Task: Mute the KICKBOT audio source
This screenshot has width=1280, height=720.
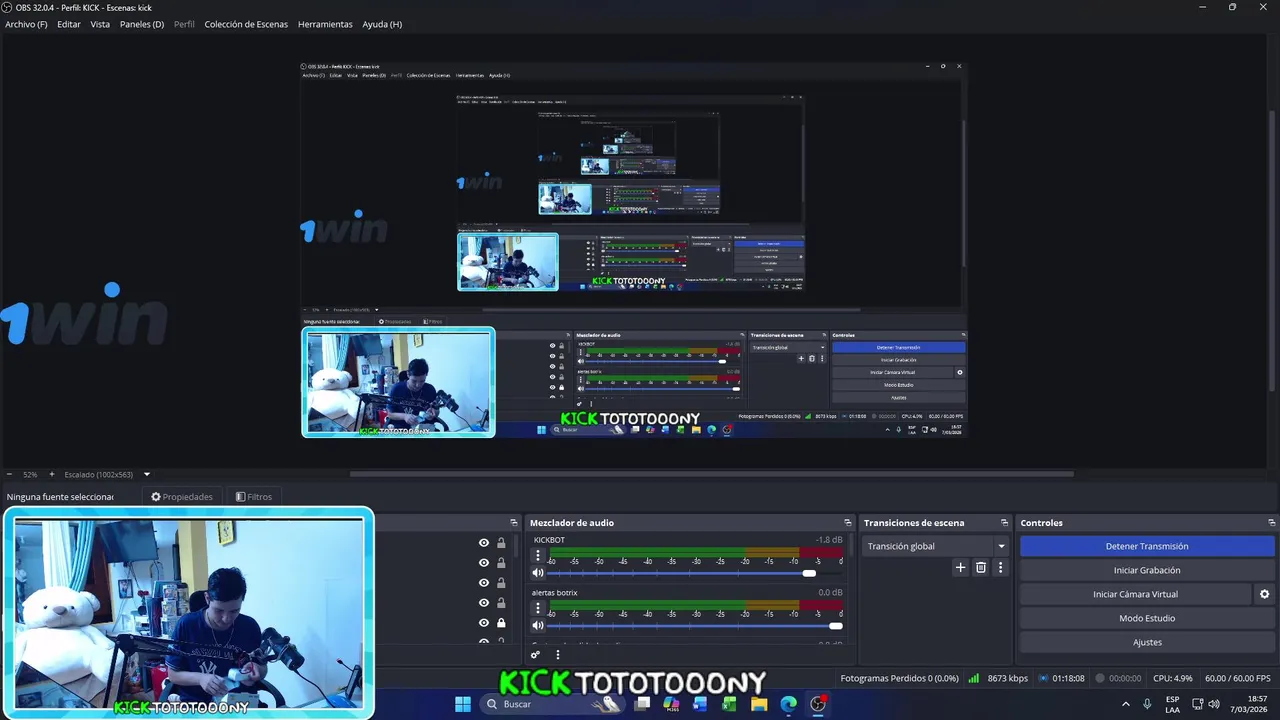Action: (x=538, y=573)
